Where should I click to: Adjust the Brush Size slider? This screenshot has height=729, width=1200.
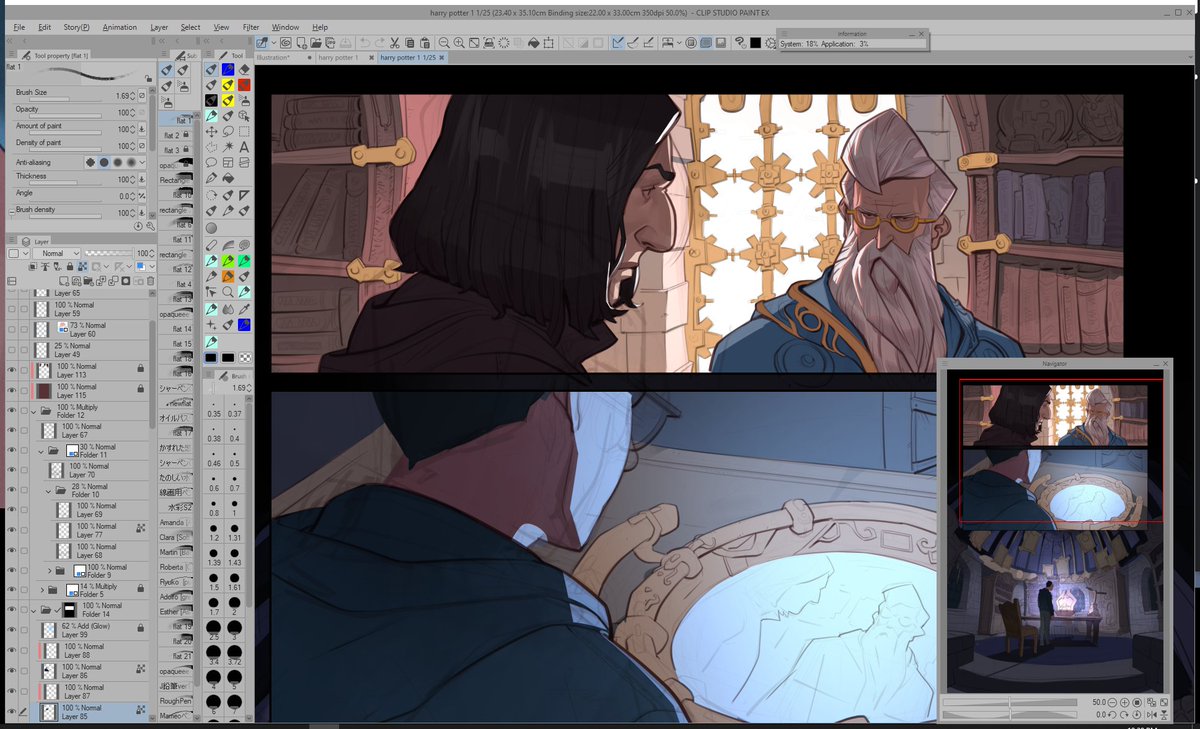click(x=65, y=99)
